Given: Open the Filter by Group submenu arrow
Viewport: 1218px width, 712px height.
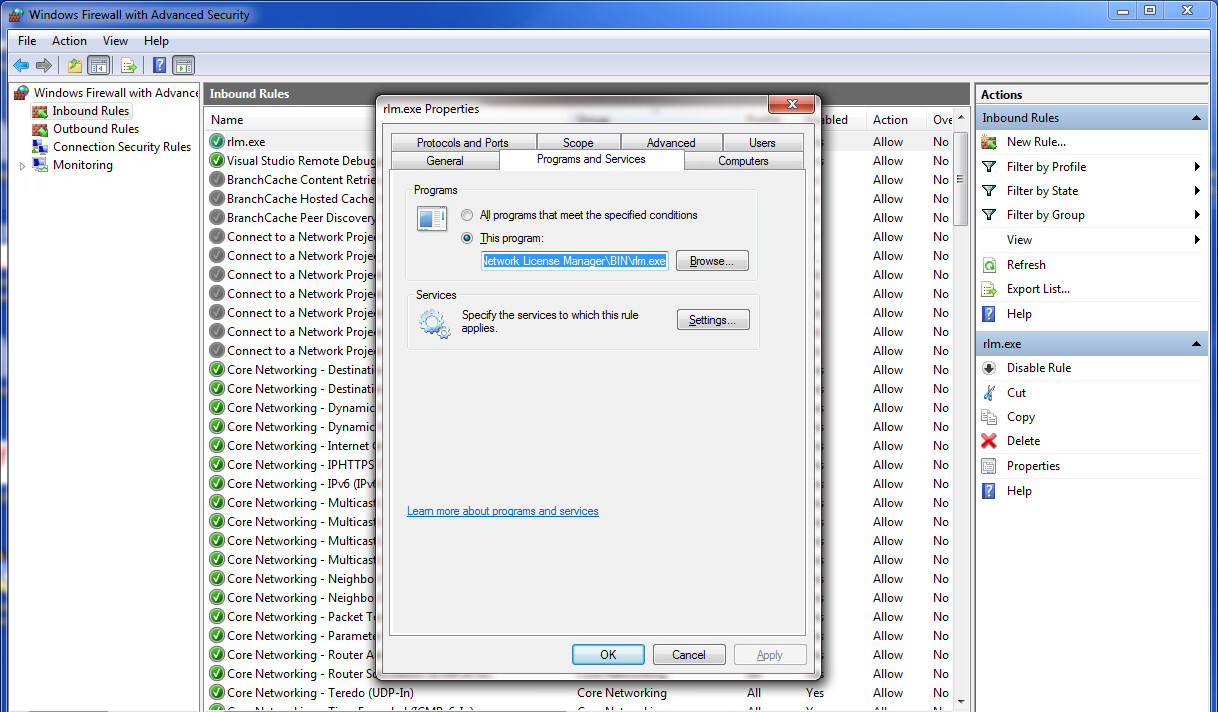Looking at the screenshot, I should click(x=1197, y=215).
